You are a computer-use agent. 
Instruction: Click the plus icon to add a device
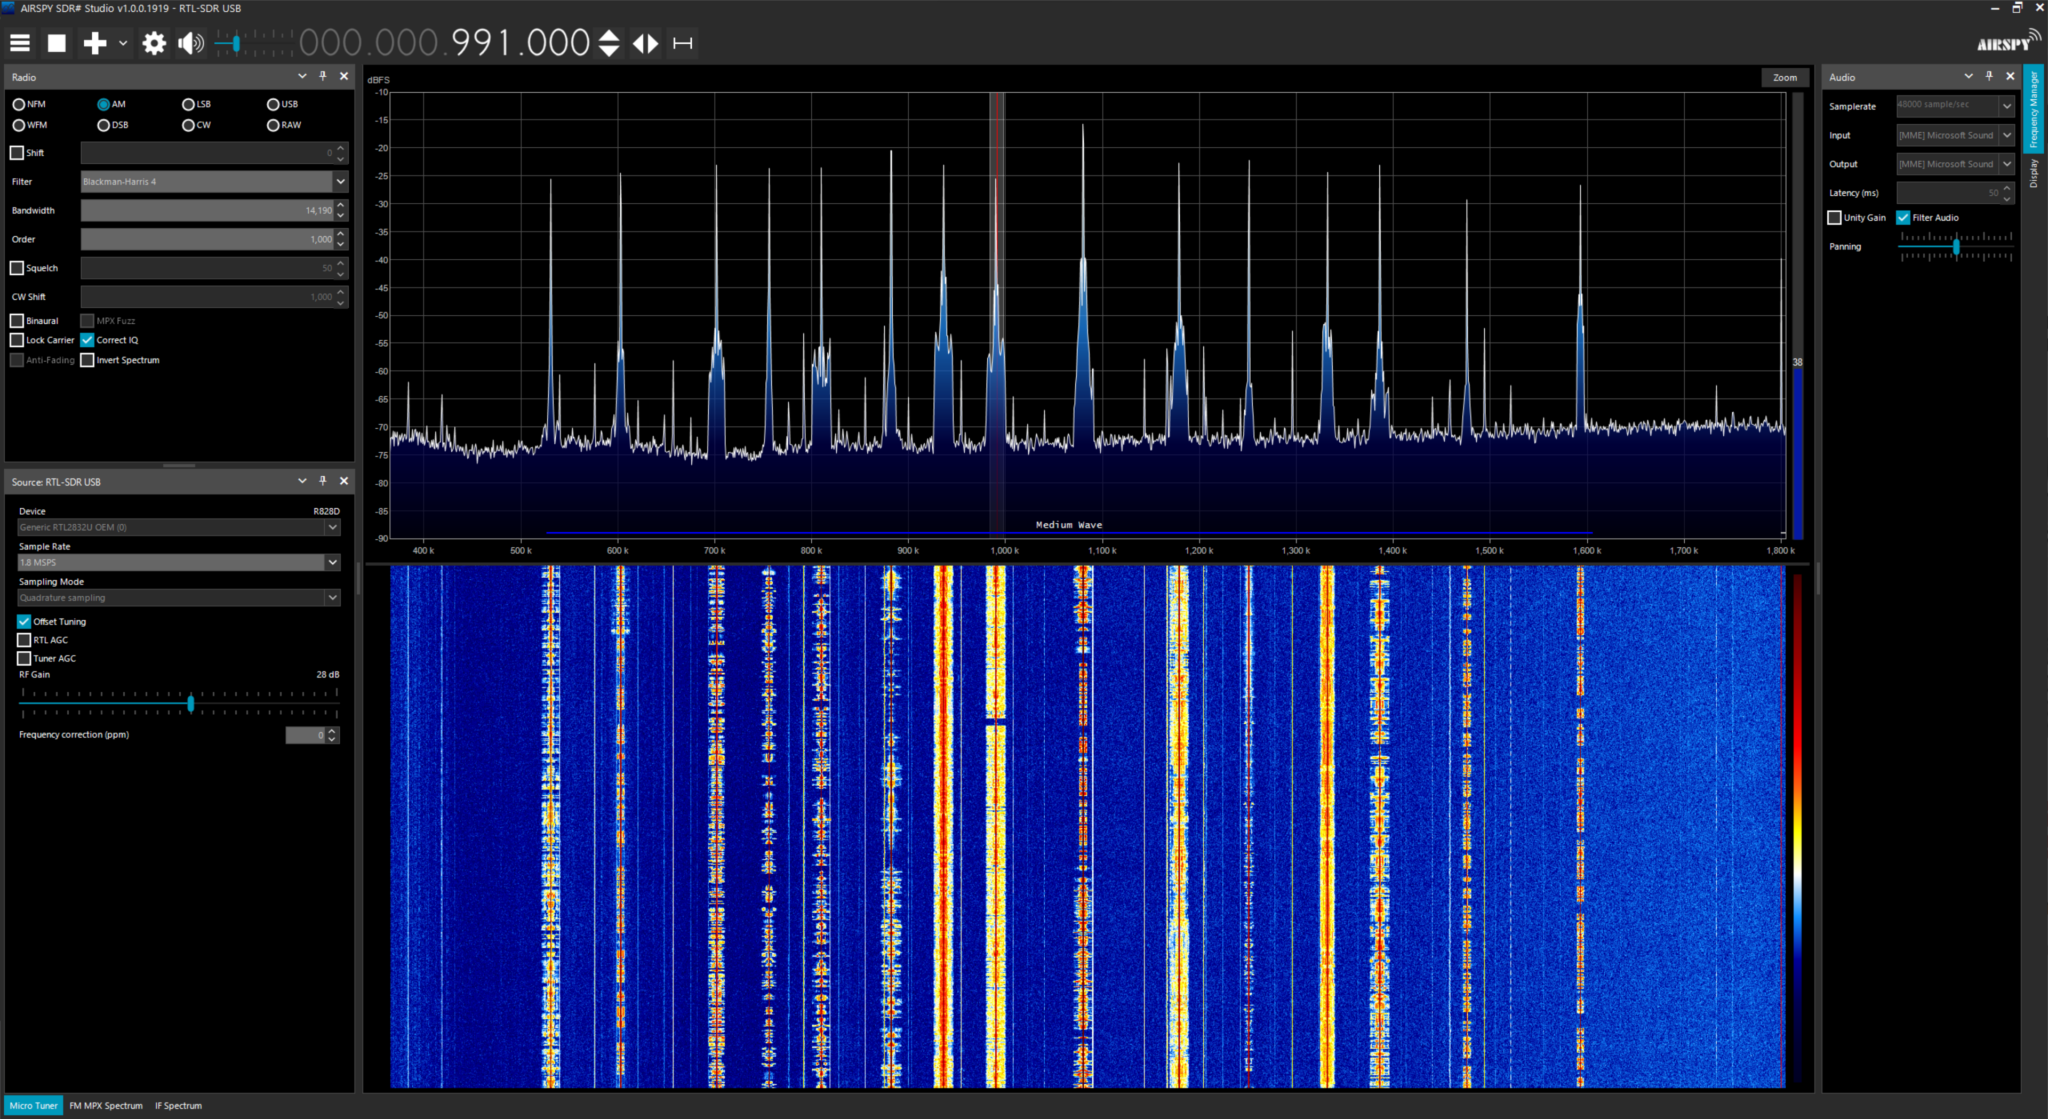(x=95, y=42)
